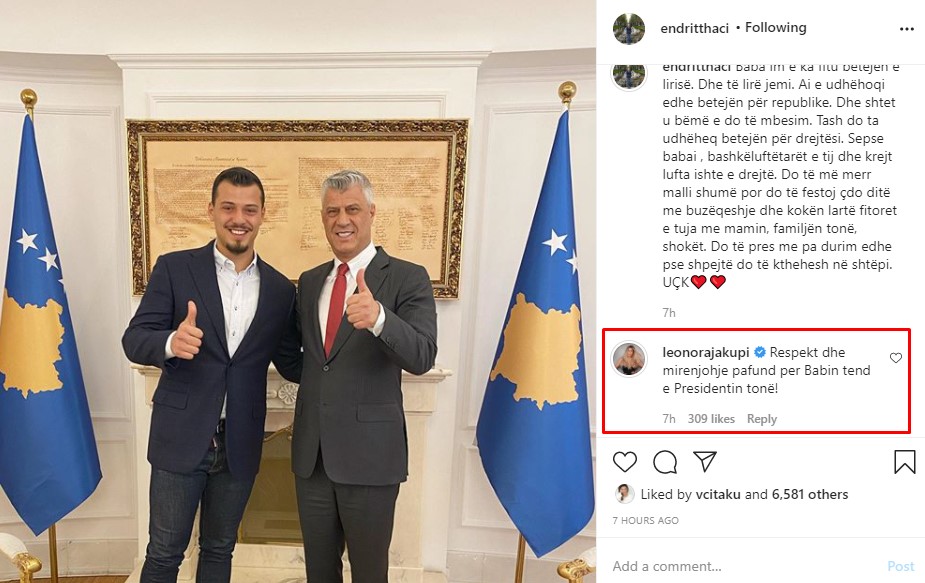Show the 6,581 others who liked
This screenshot has width=925, height=583.
(810, 494)
